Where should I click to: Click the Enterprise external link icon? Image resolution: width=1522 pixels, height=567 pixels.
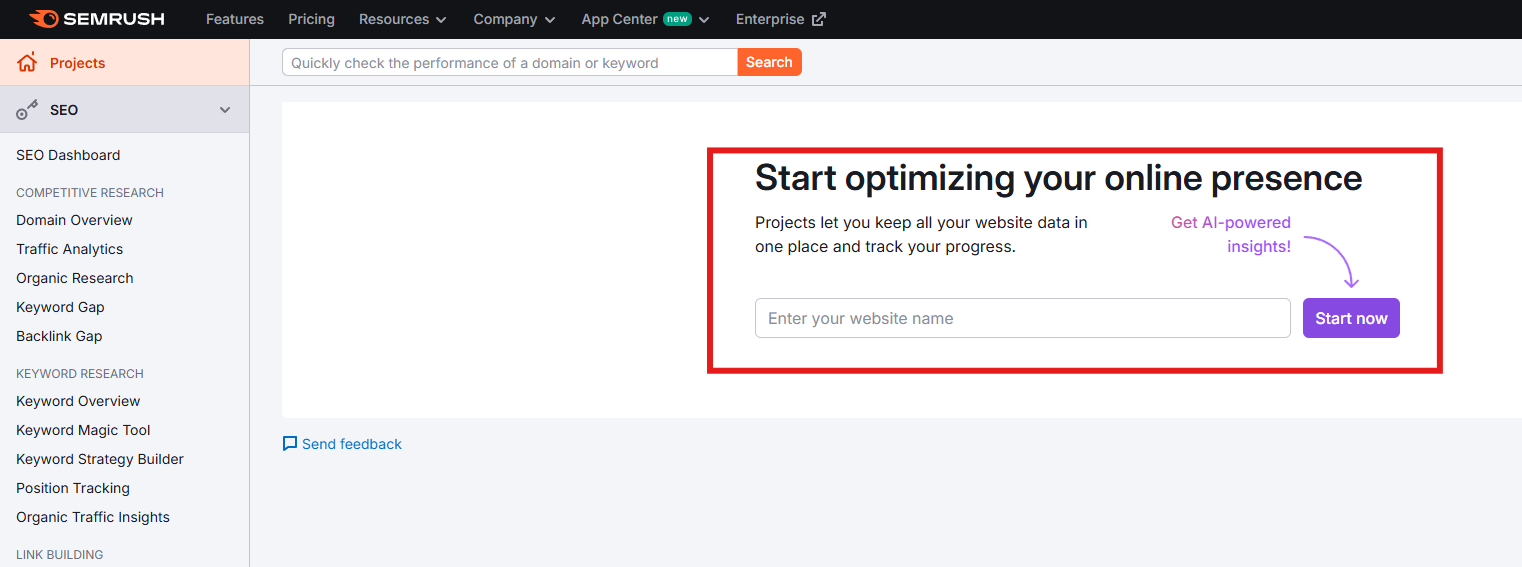[x=819, y=19]
